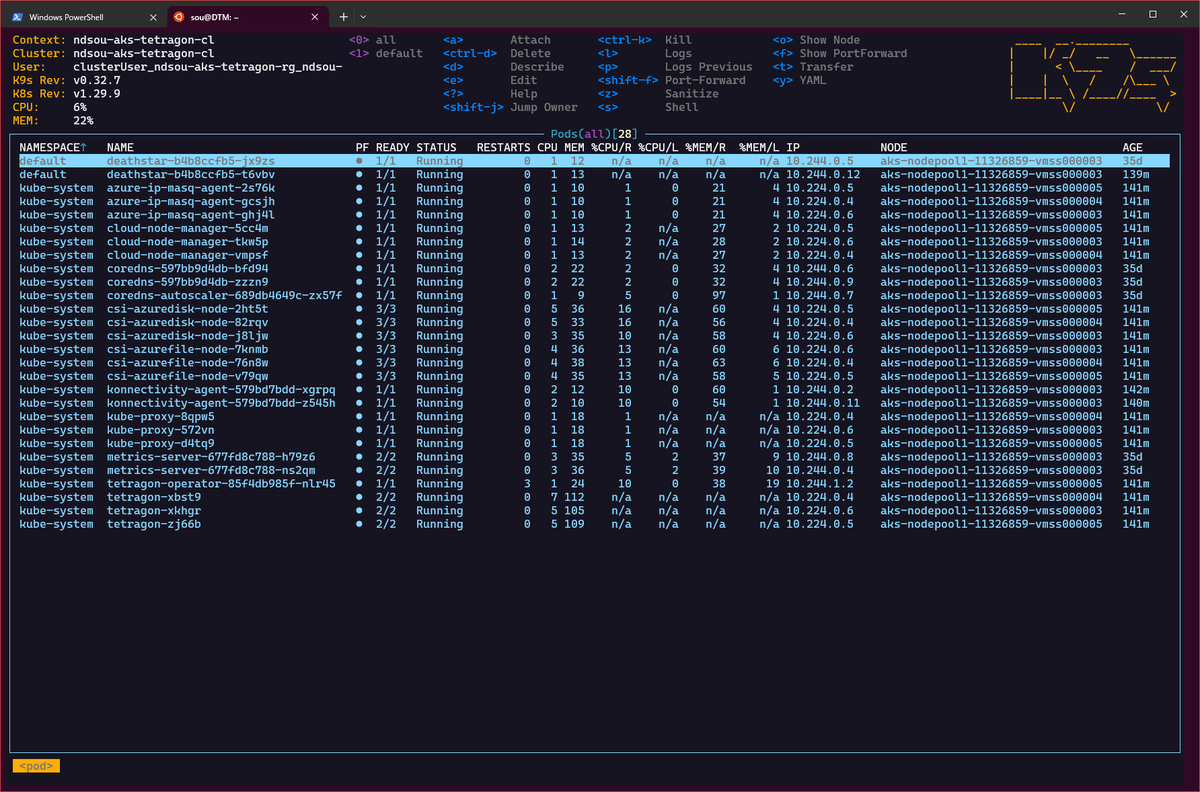Viewport: 1200px width, 792px height.
Task: Click the %MEM/L column header
Action: pos(759,147)
